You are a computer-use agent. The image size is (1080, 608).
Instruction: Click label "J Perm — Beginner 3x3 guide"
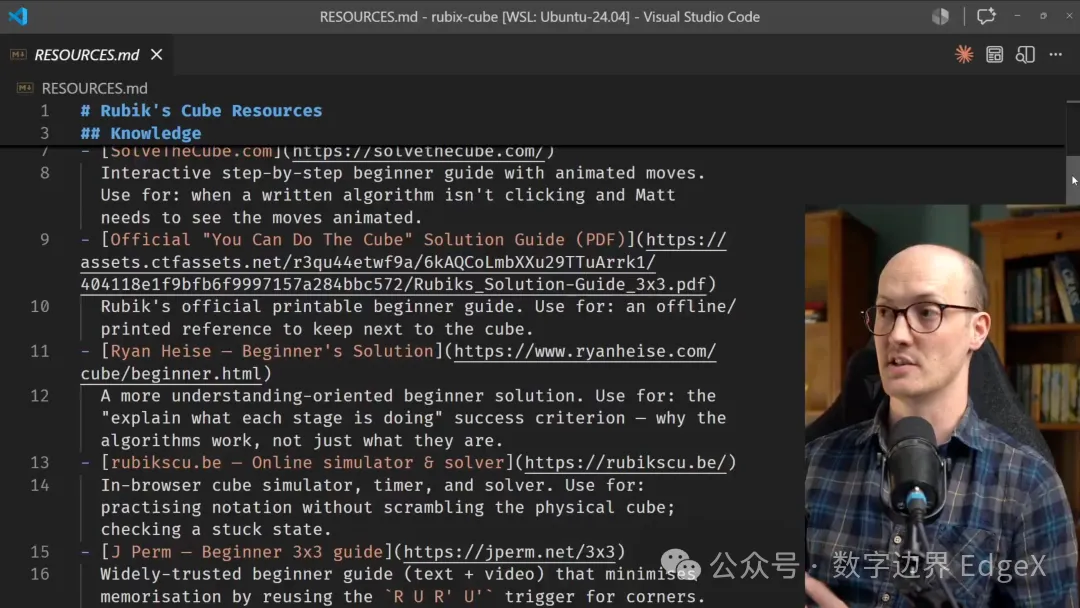coord(247,552)
